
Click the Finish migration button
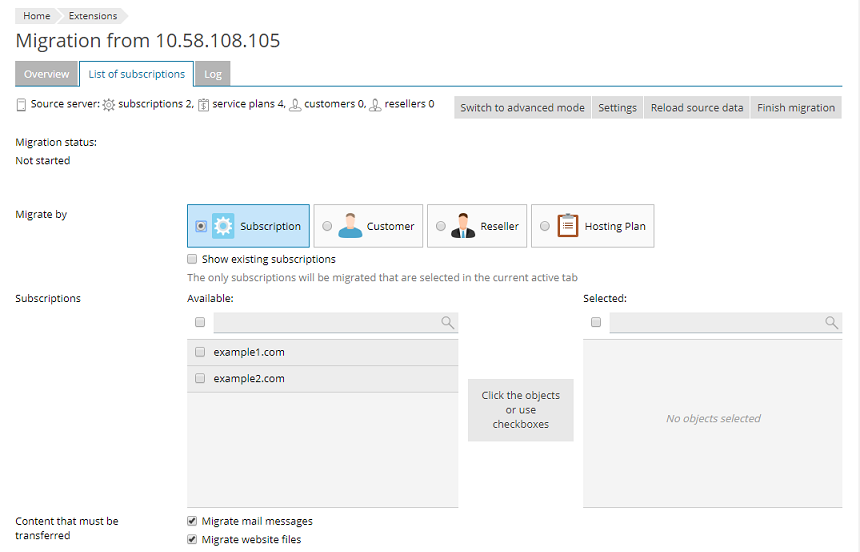tap(795, 108)
